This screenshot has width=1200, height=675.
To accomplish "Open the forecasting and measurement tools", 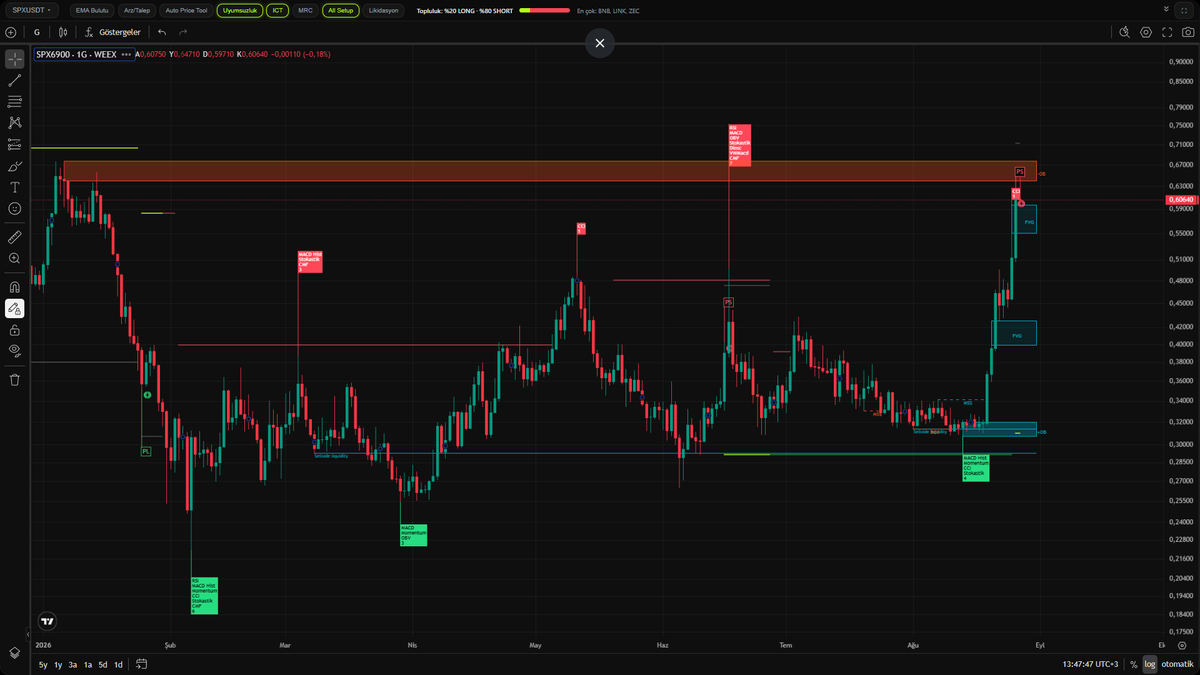I will click(x=15, y=144).
